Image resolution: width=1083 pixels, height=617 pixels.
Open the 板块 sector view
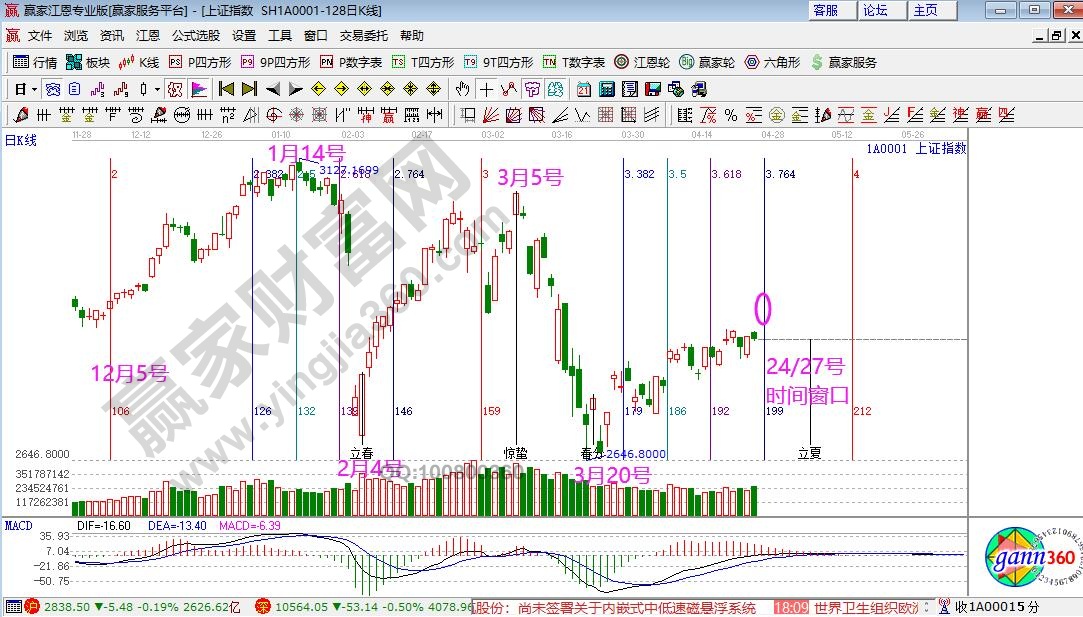click(x=88, y=62)
